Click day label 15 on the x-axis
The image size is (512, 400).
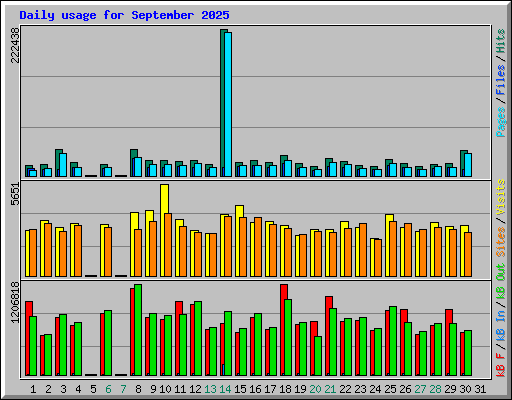point(240,389)
